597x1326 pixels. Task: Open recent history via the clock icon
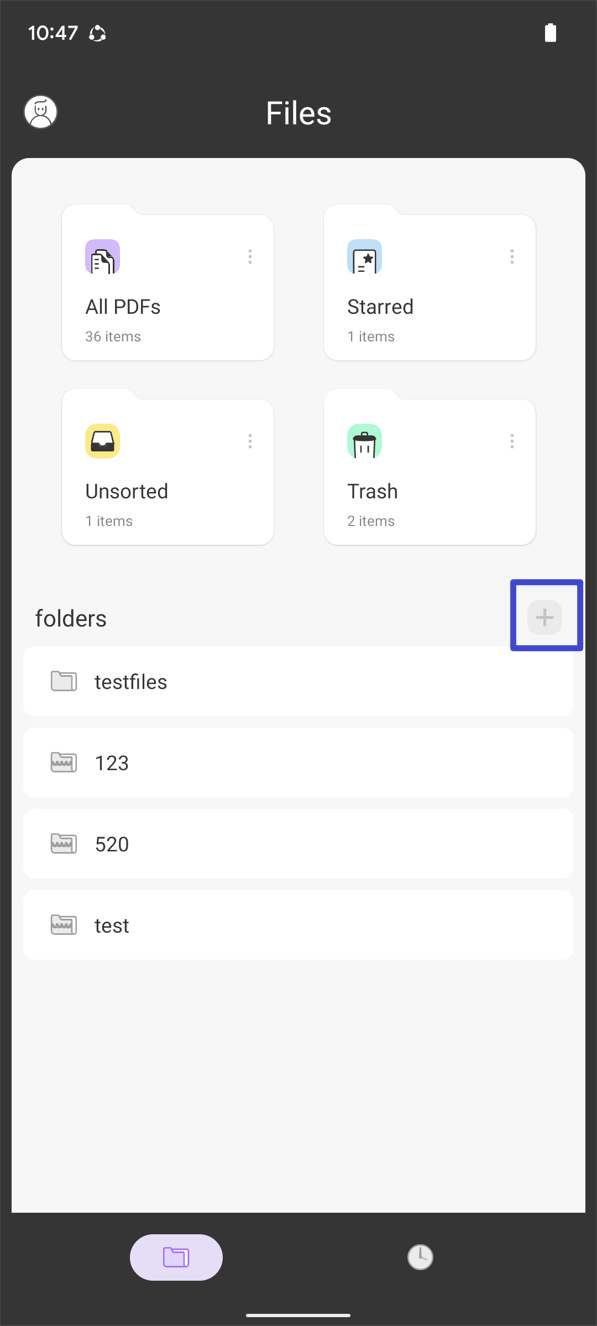pyautogui.click(x=420, y=1257)
